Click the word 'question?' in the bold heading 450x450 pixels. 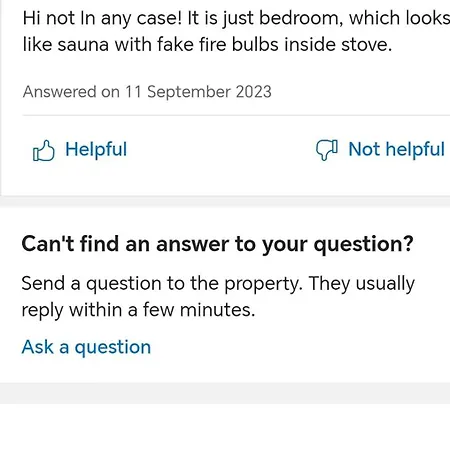click(x=364, y=245)
